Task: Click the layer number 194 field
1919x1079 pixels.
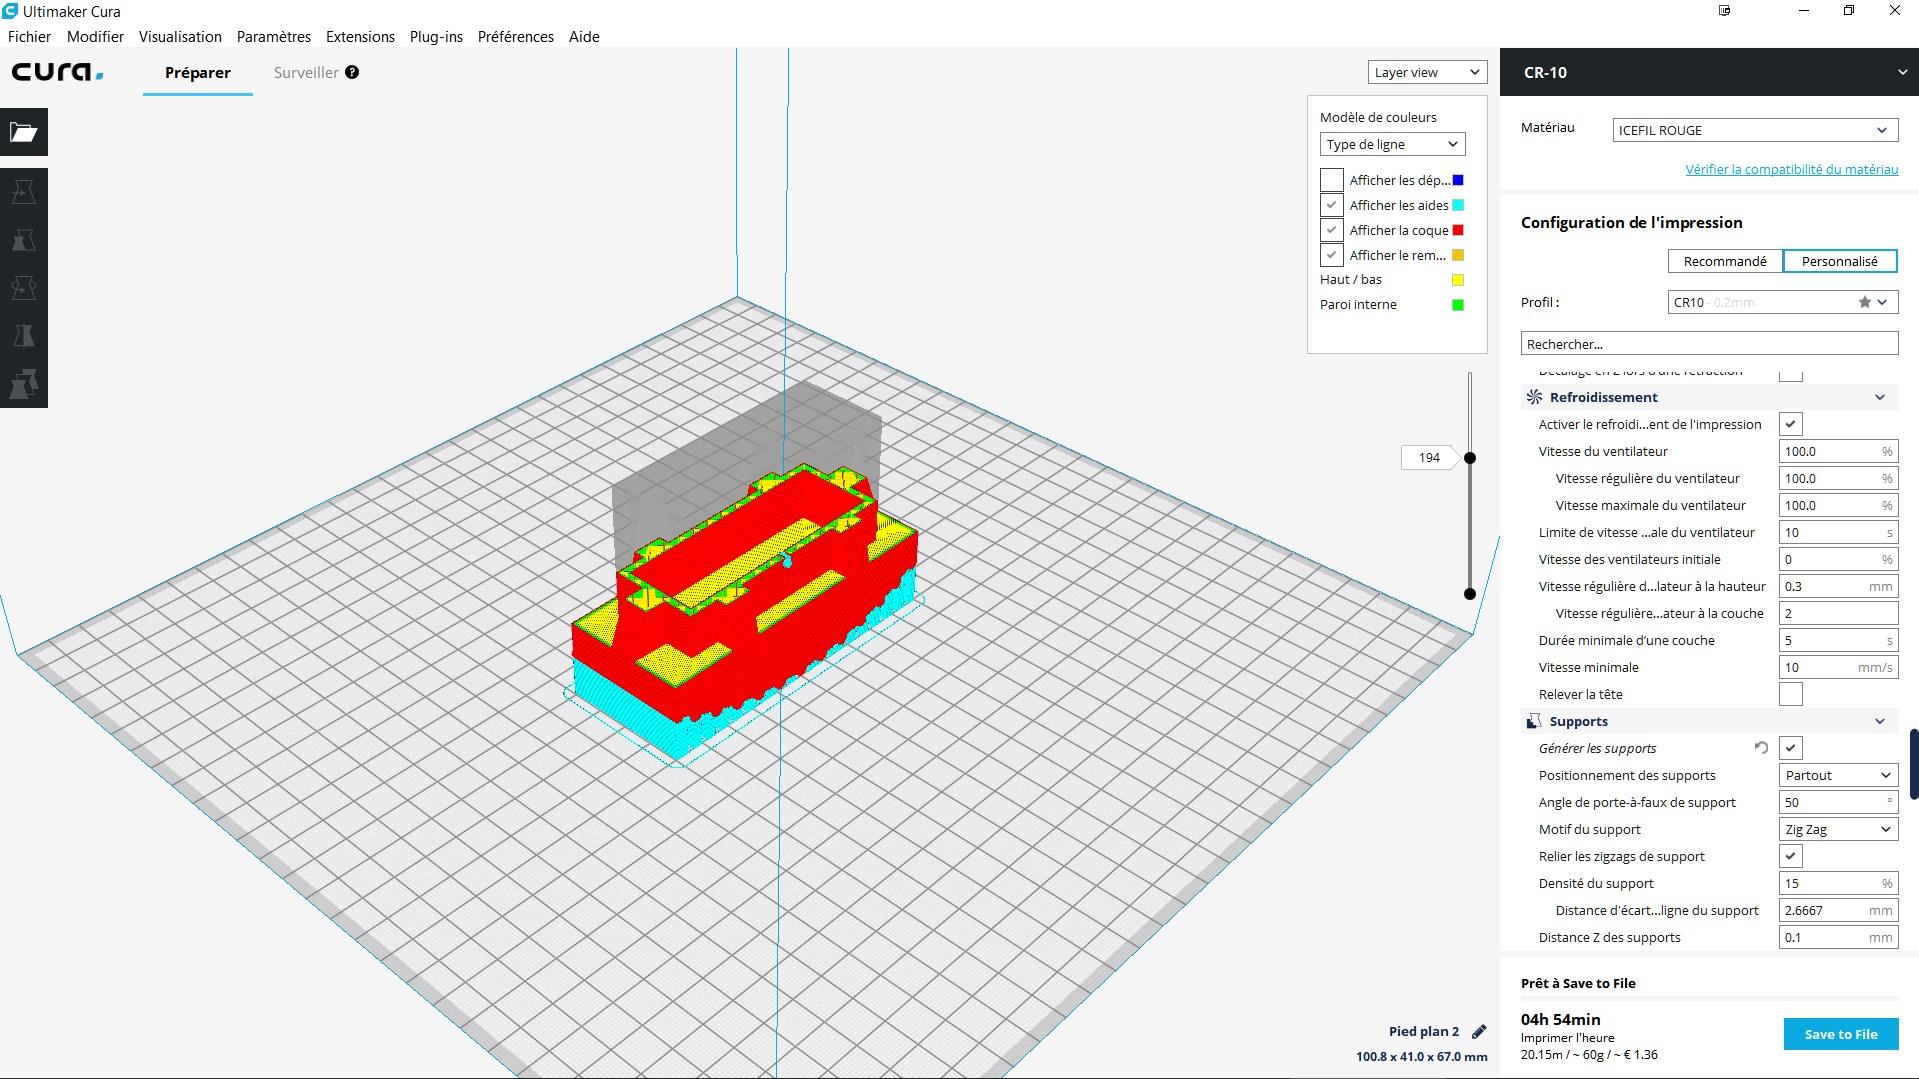Action: [1428, 457]
